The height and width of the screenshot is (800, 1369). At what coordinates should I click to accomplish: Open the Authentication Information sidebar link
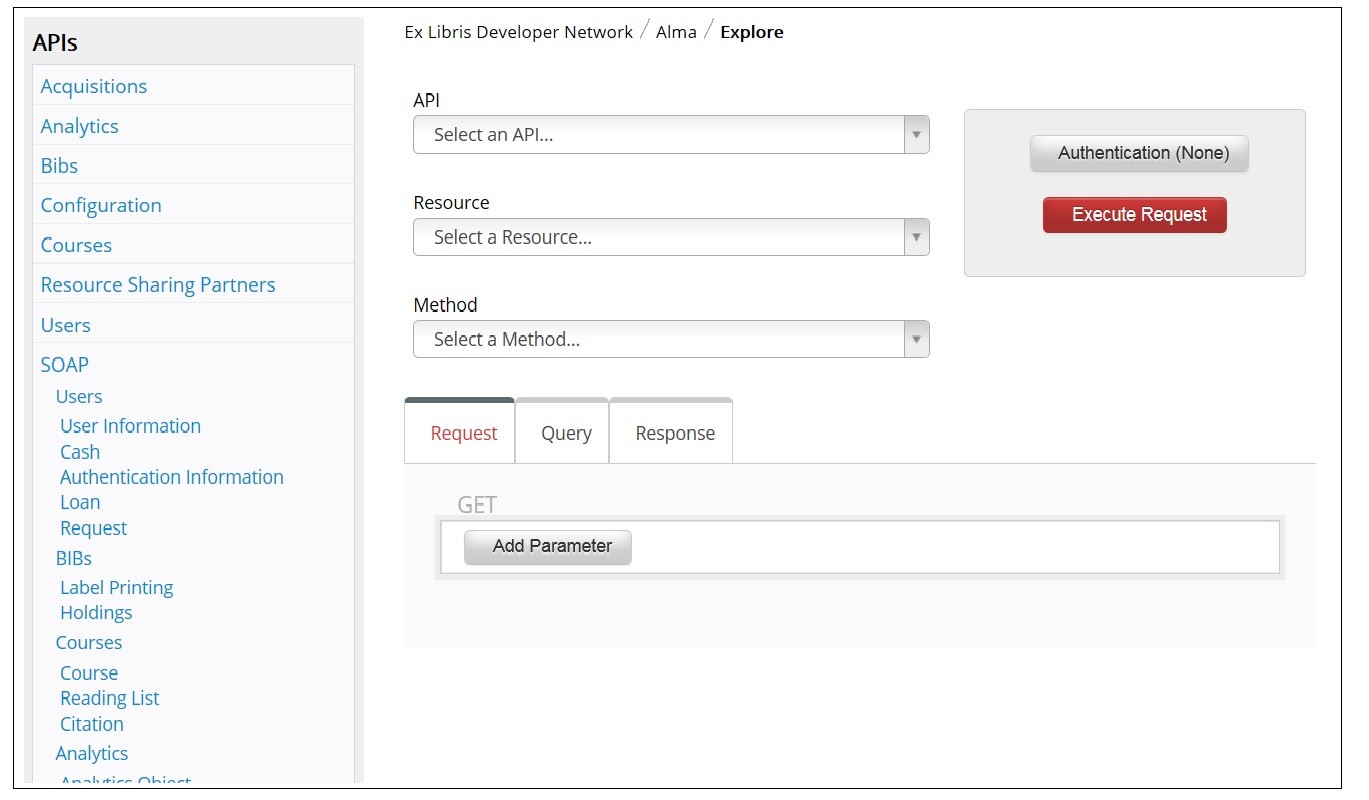[x=172, y=477]
